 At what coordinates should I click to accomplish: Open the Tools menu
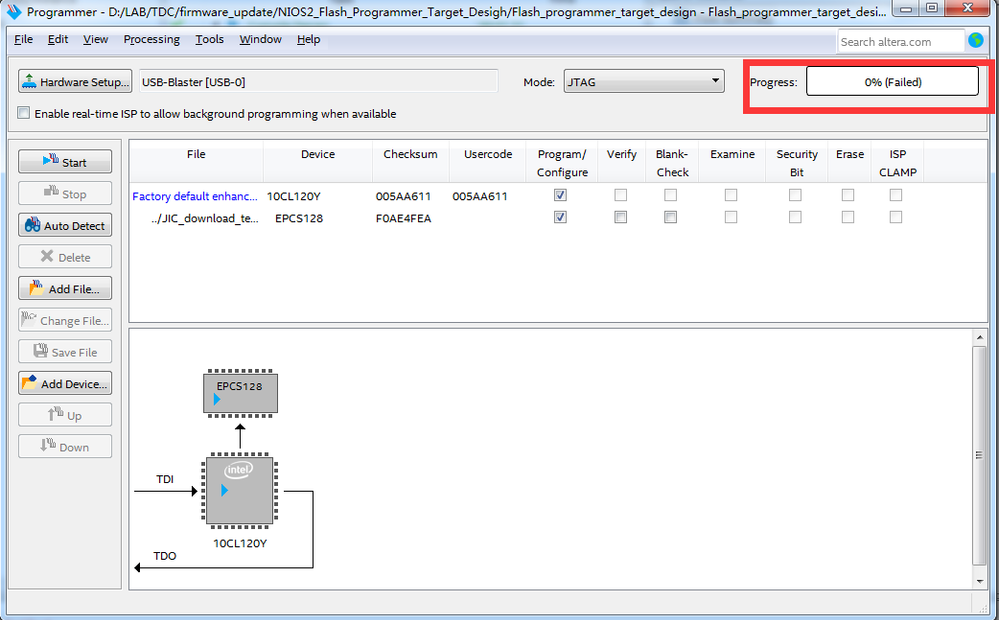209,39
